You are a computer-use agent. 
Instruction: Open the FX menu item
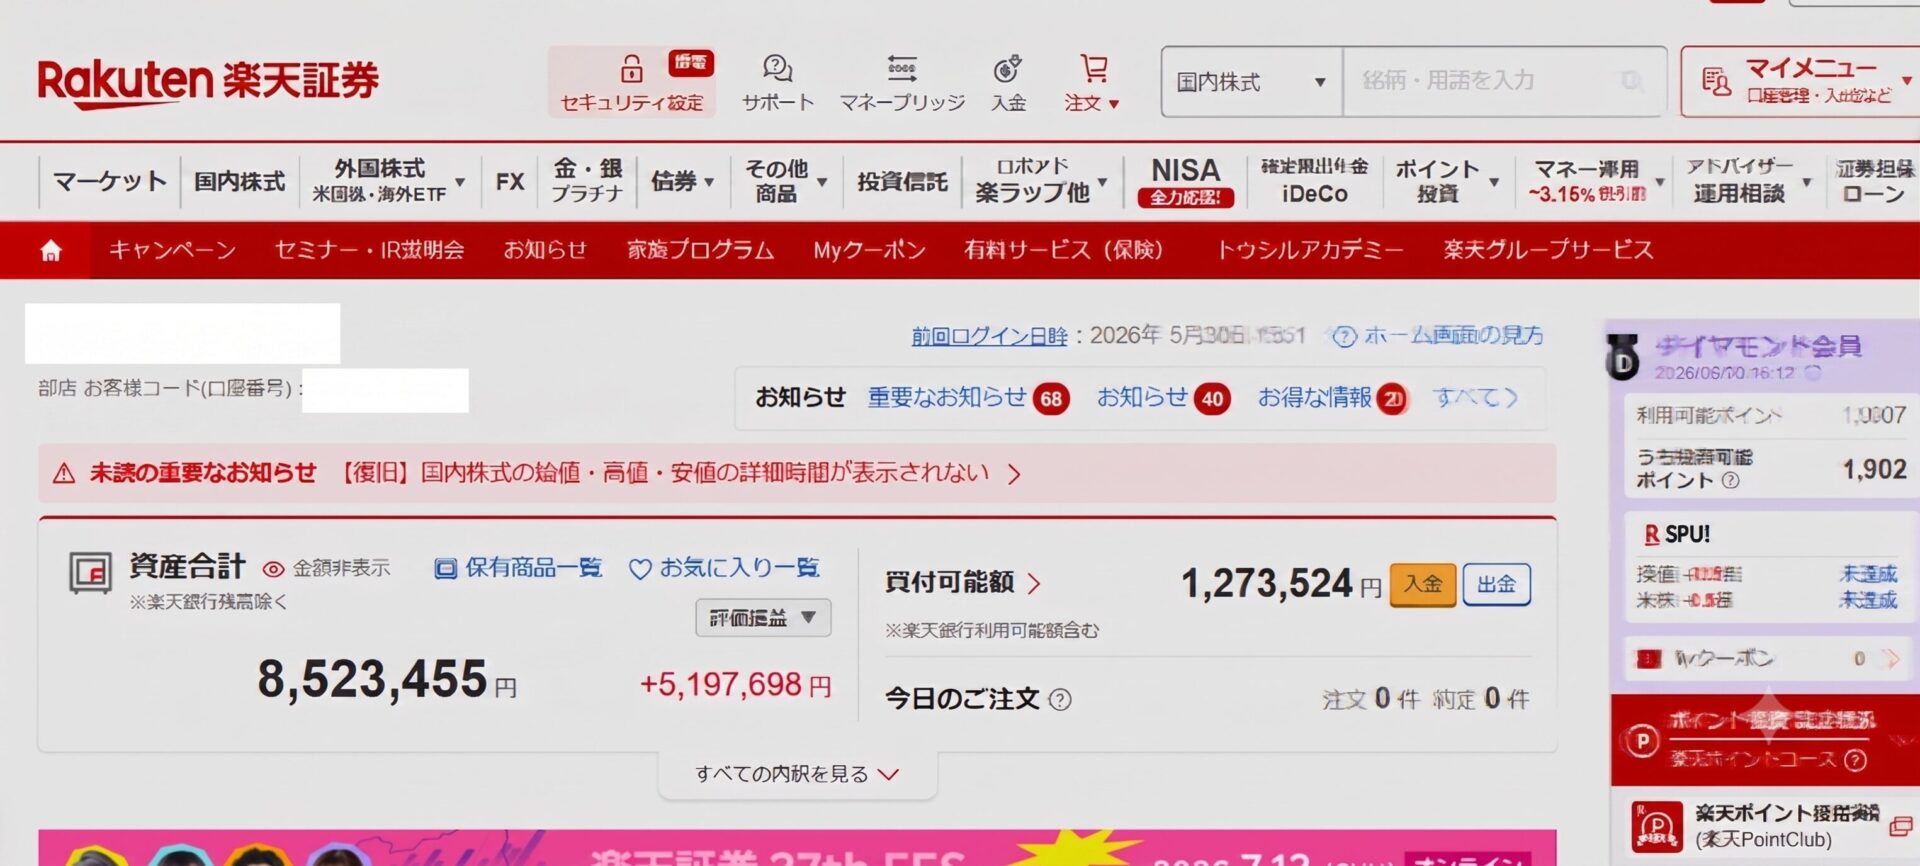point(510,181)
